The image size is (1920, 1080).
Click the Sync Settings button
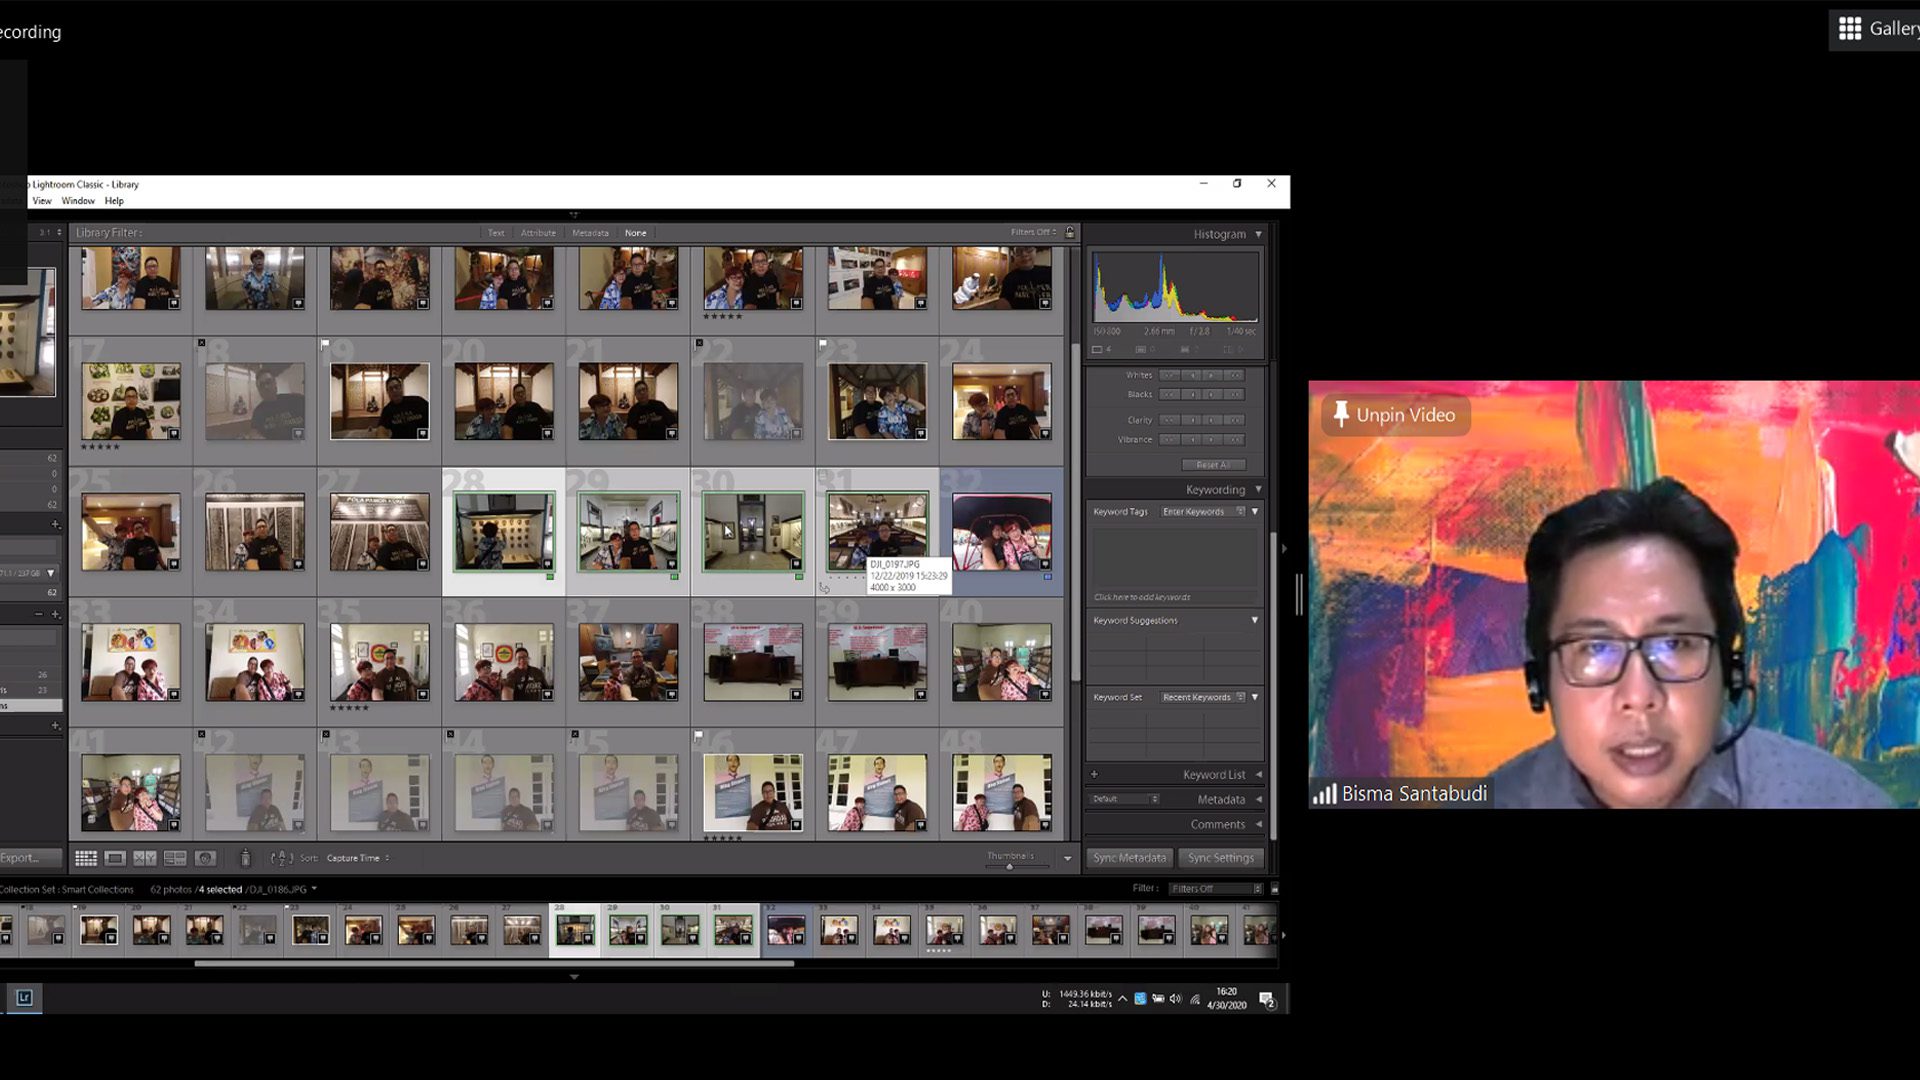pyautogui.click(x=1220, y=858)
